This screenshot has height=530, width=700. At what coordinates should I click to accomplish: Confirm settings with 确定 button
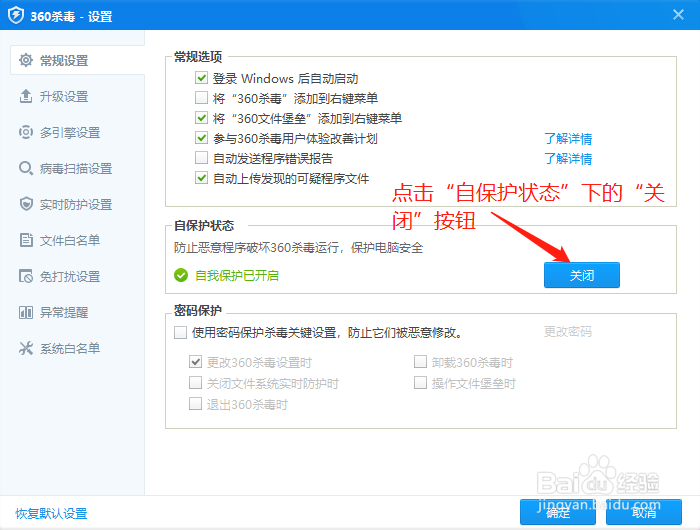(x=558, y=512)
